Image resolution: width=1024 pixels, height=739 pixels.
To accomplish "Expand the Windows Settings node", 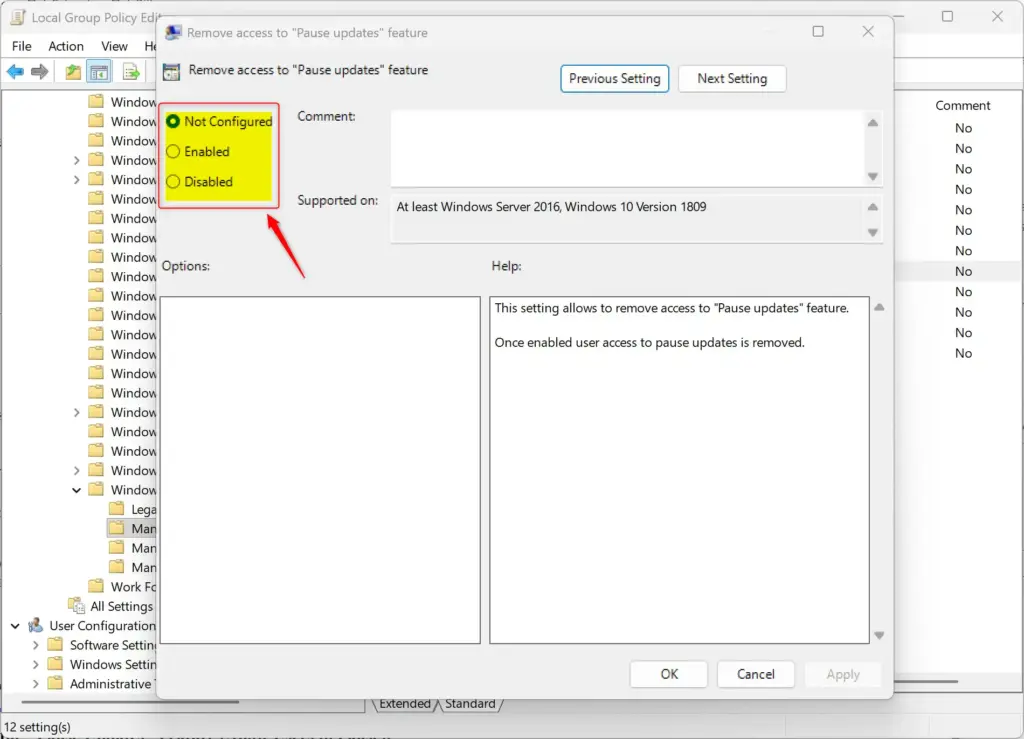I will point(36,665).
